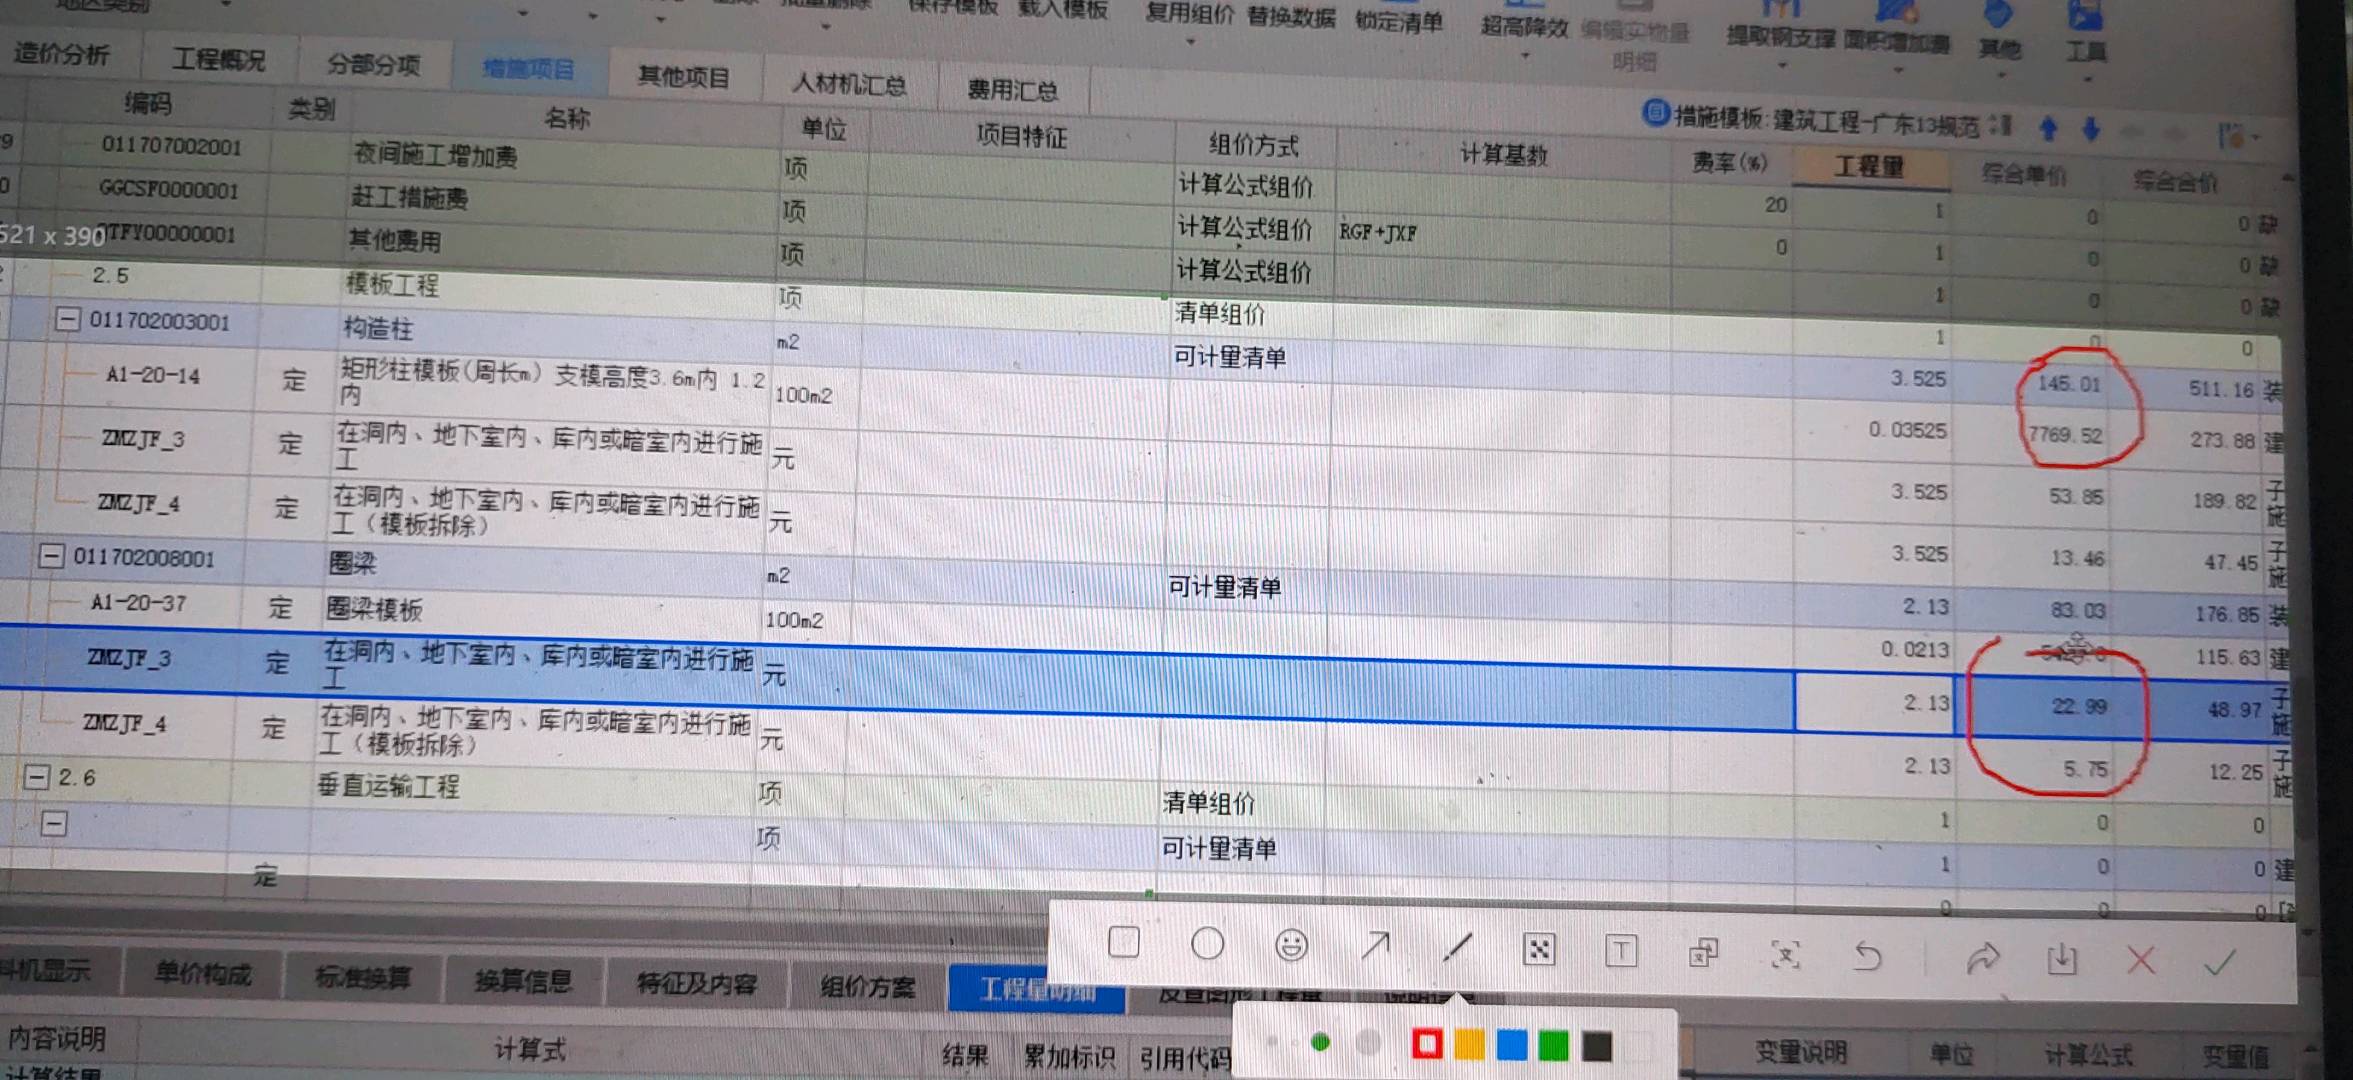Viewport: 2353px width, 1080px height.
Task: Click the sort icon beside 措施模板
Action: (2000, 126)
